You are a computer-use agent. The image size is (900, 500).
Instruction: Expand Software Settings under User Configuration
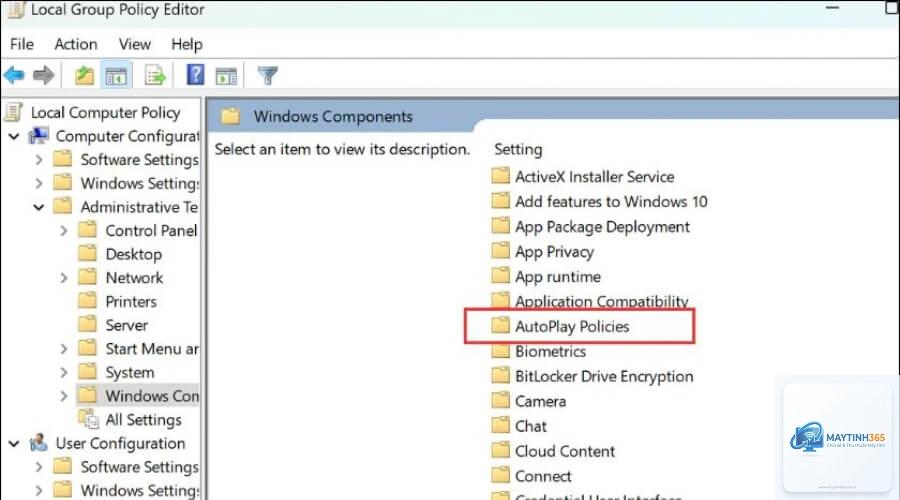(38, 467)
